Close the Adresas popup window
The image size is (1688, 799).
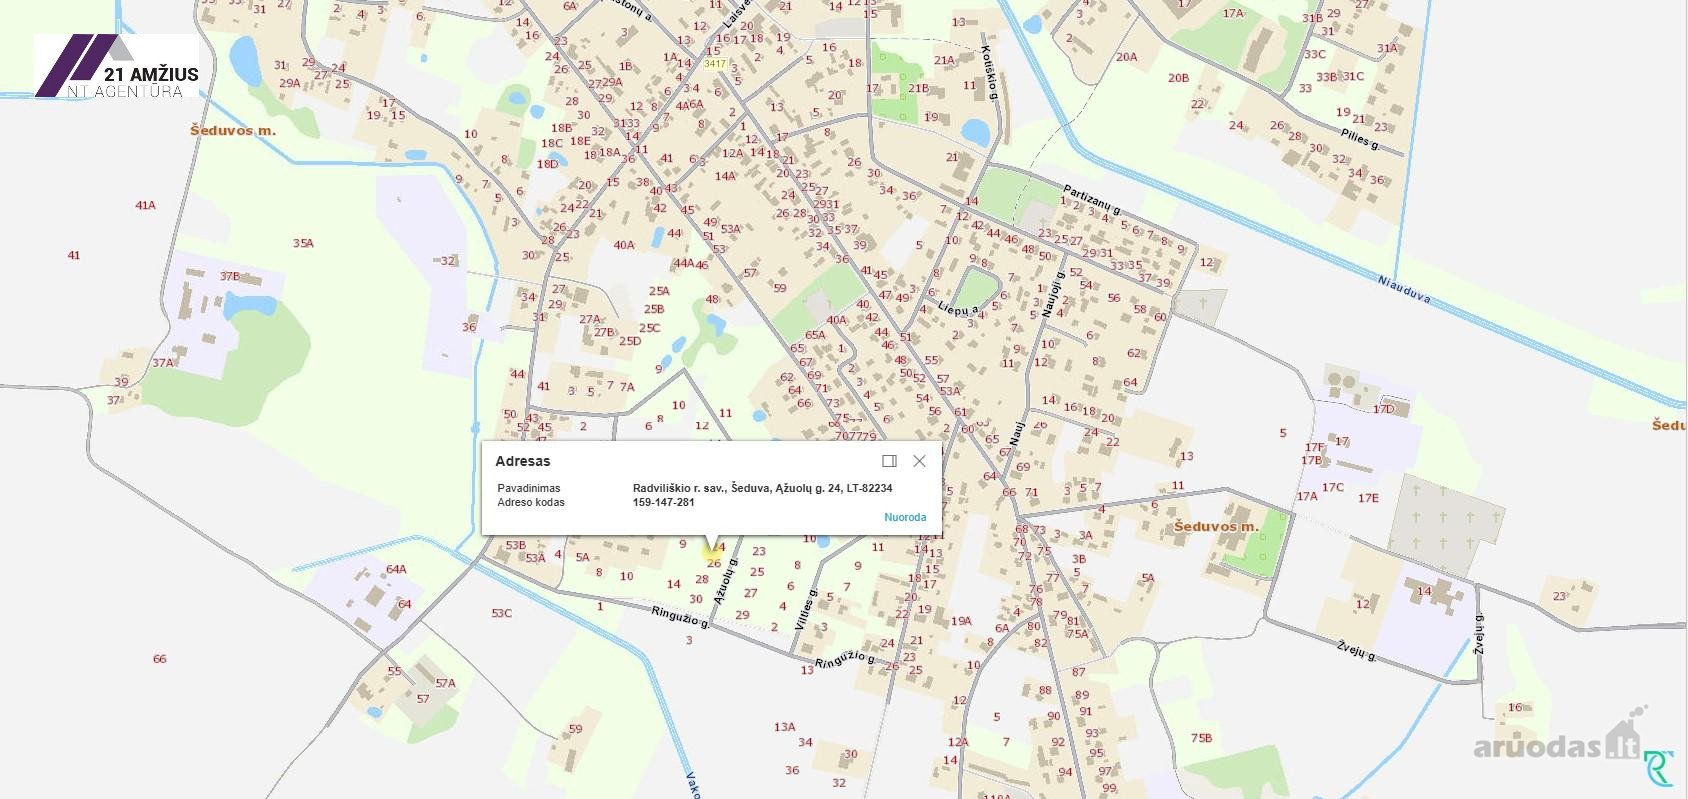click(919, 461)
